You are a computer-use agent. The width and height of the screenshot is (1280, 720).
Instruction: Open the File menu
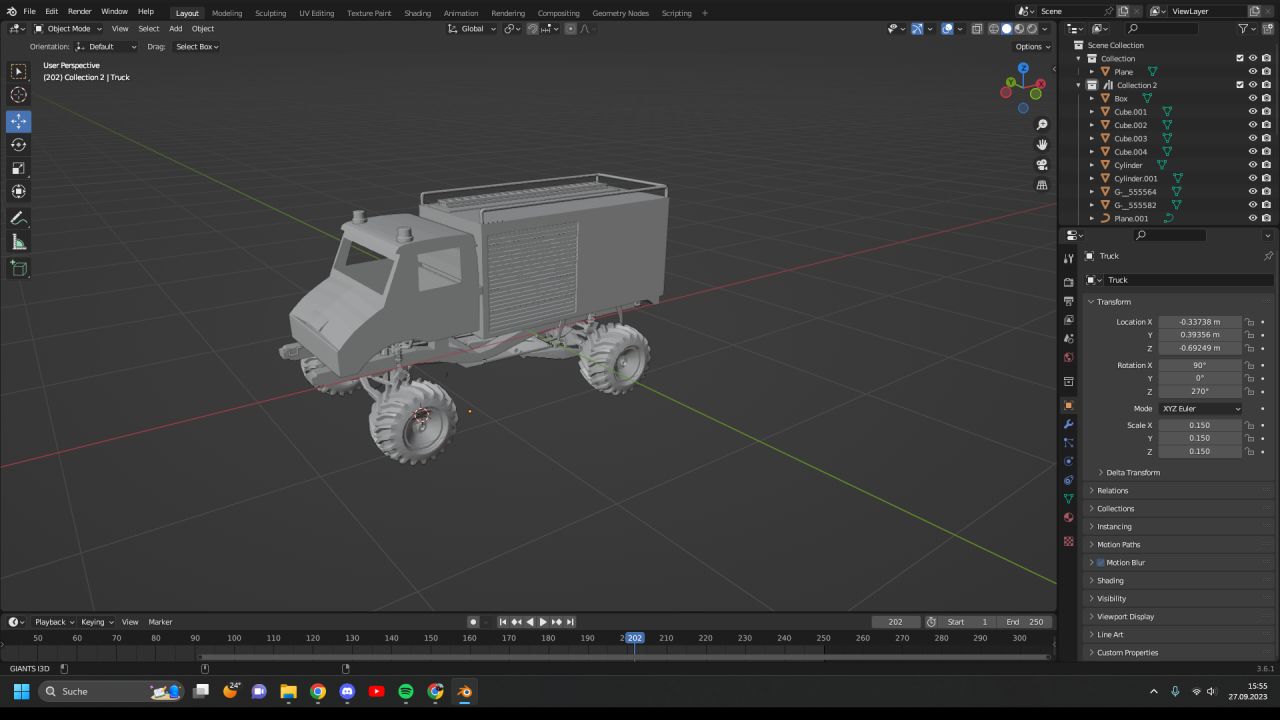click(x=29, y=12)
